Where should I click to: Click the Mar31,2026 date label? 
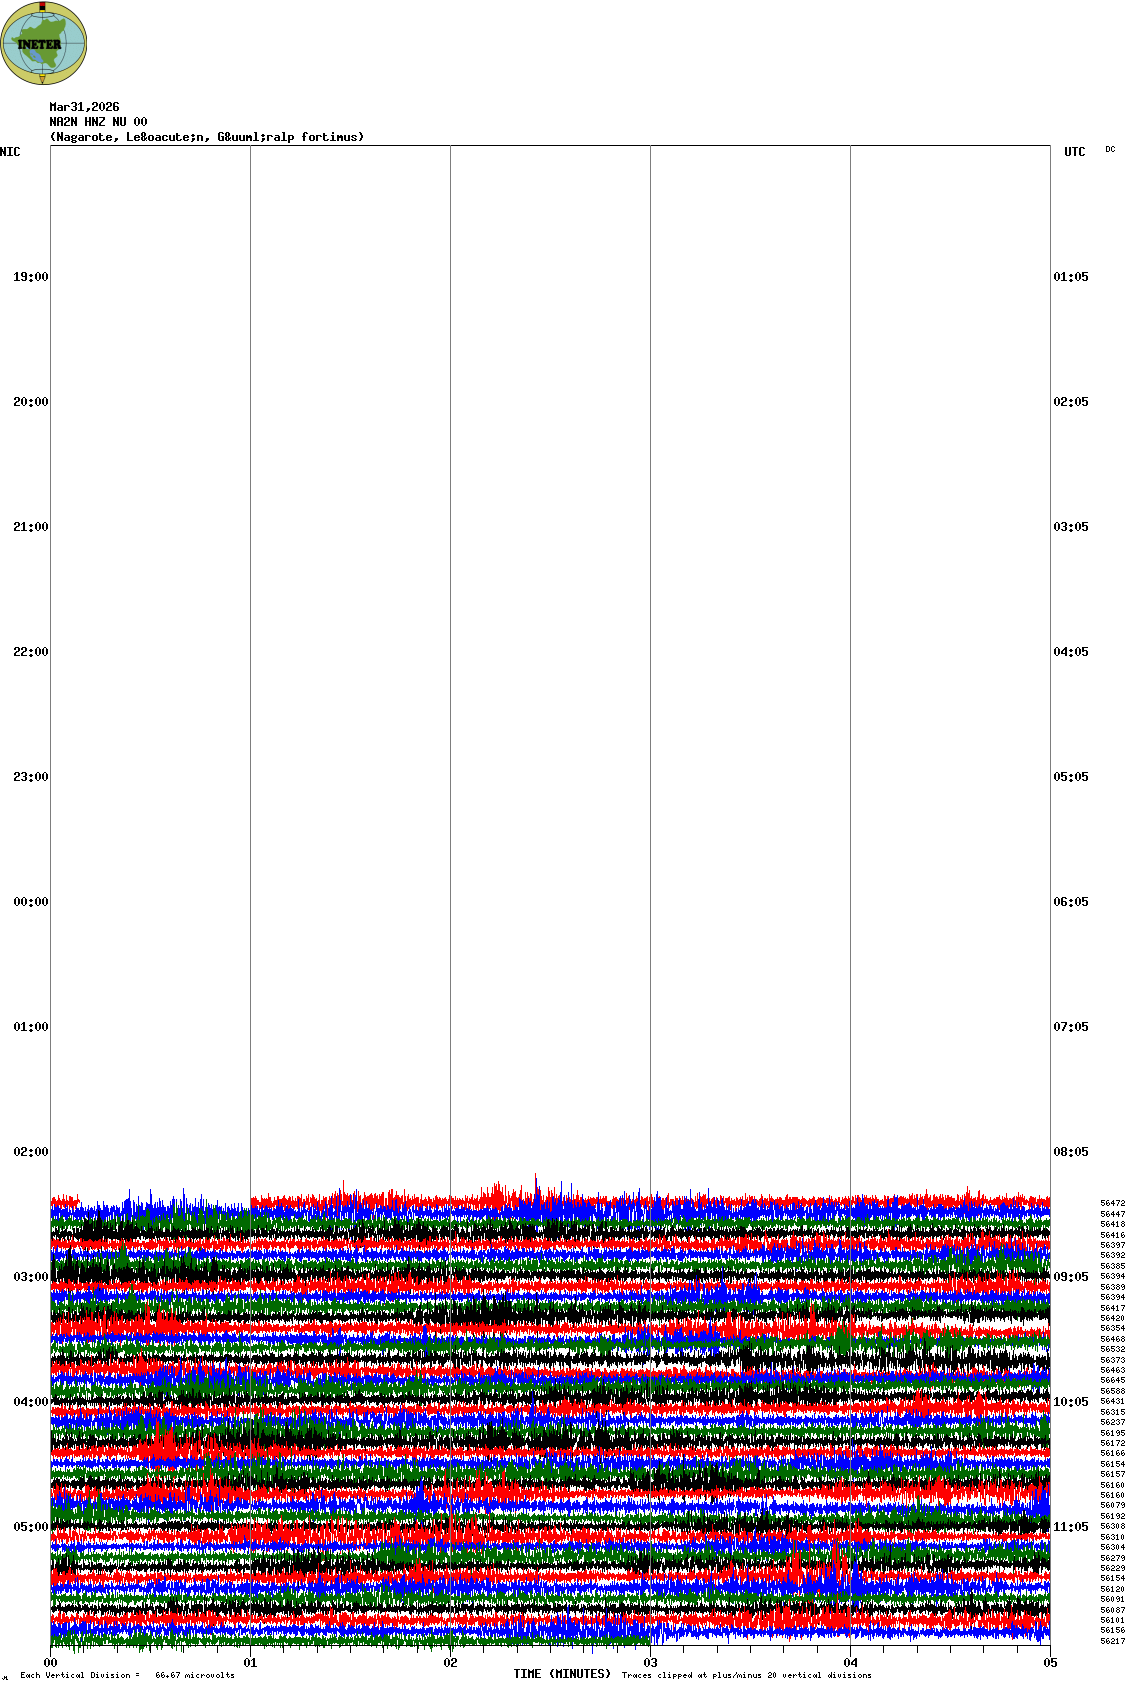click(84, 107)
